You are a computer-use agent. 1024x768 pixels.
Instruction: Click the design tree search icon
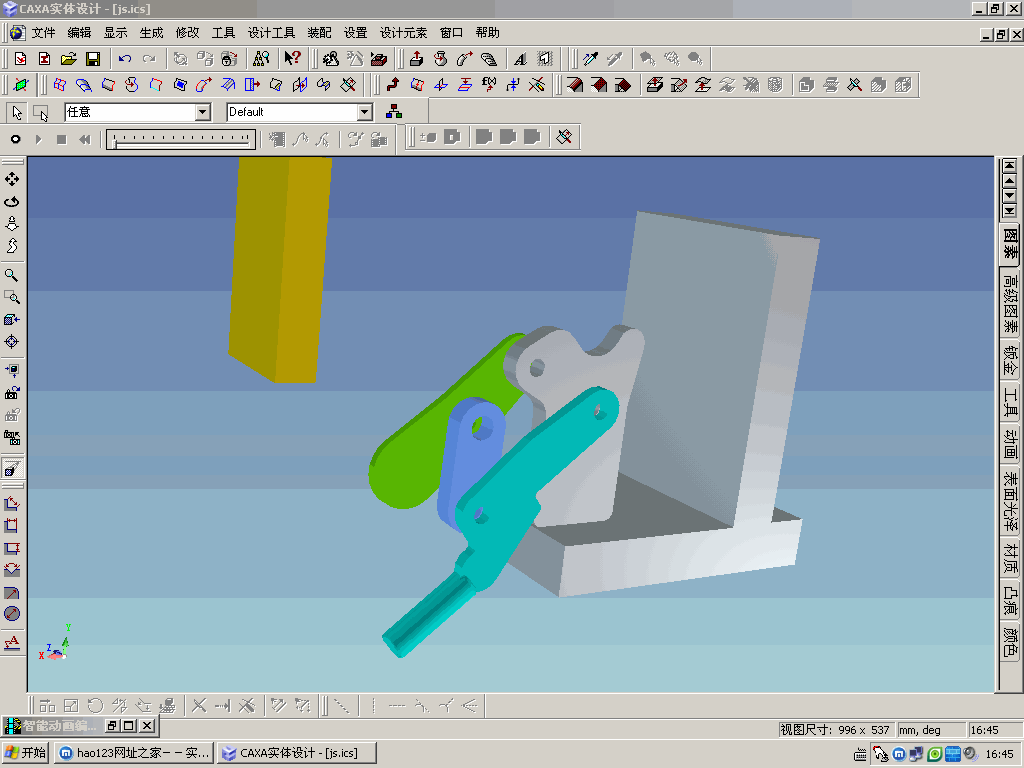tap(261, 59)
